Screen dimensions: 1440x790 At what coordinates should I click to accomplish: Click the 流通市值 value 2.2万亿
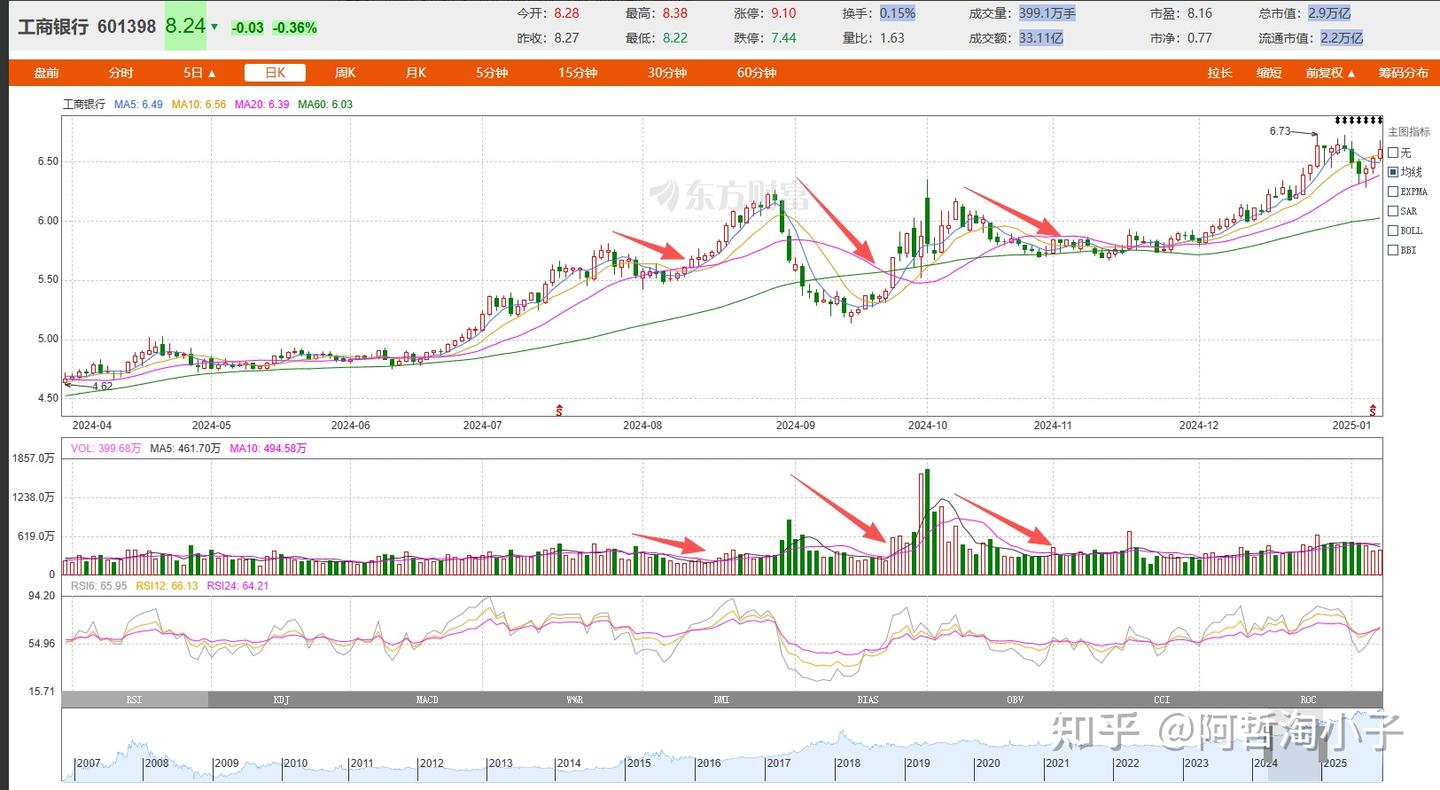[1341, 38]
